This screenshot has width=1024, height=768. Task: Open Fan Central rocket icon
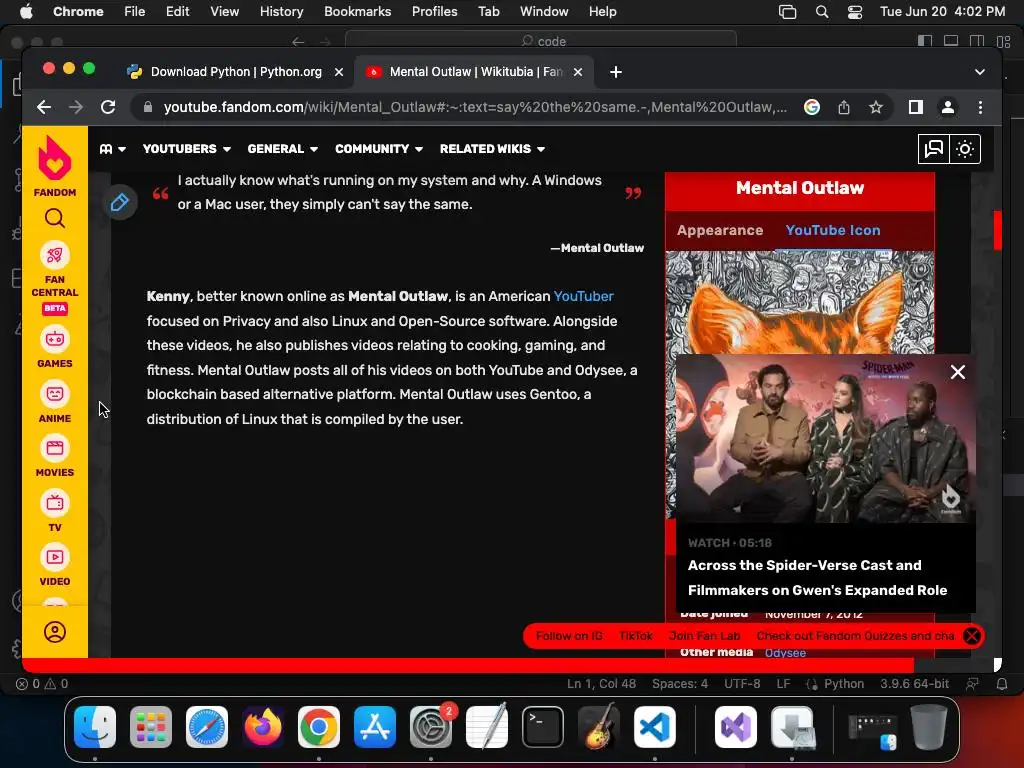55,255
